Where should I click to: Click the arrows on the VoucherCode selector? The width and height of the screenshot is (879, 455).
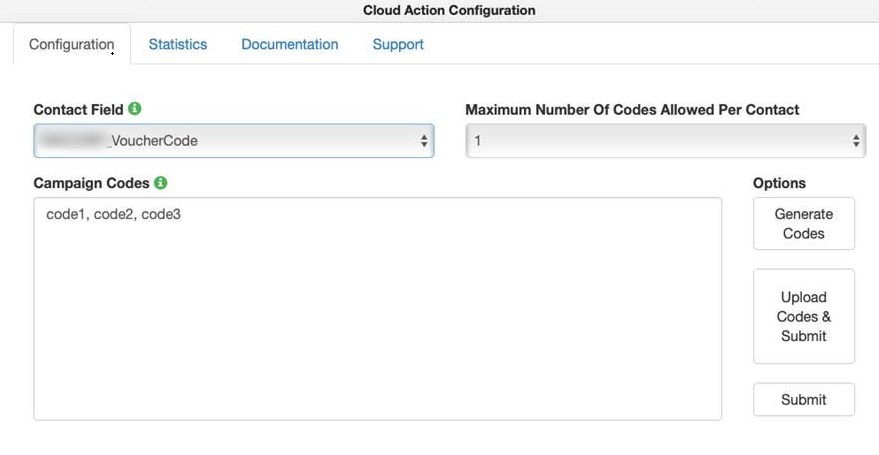coord(424,142)
